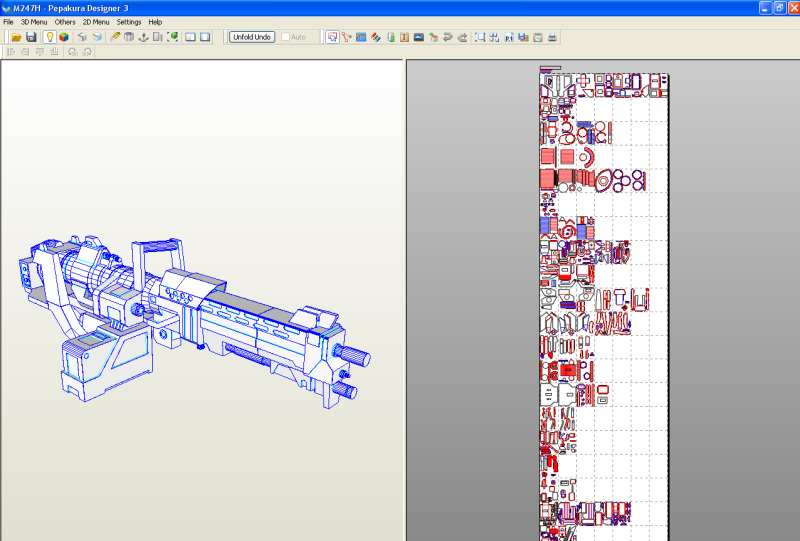The width and height of the screenshot is (800, 541).
Task: Click the green notebook icon in 2D toolbar
Action: click(x=390, y=37)
